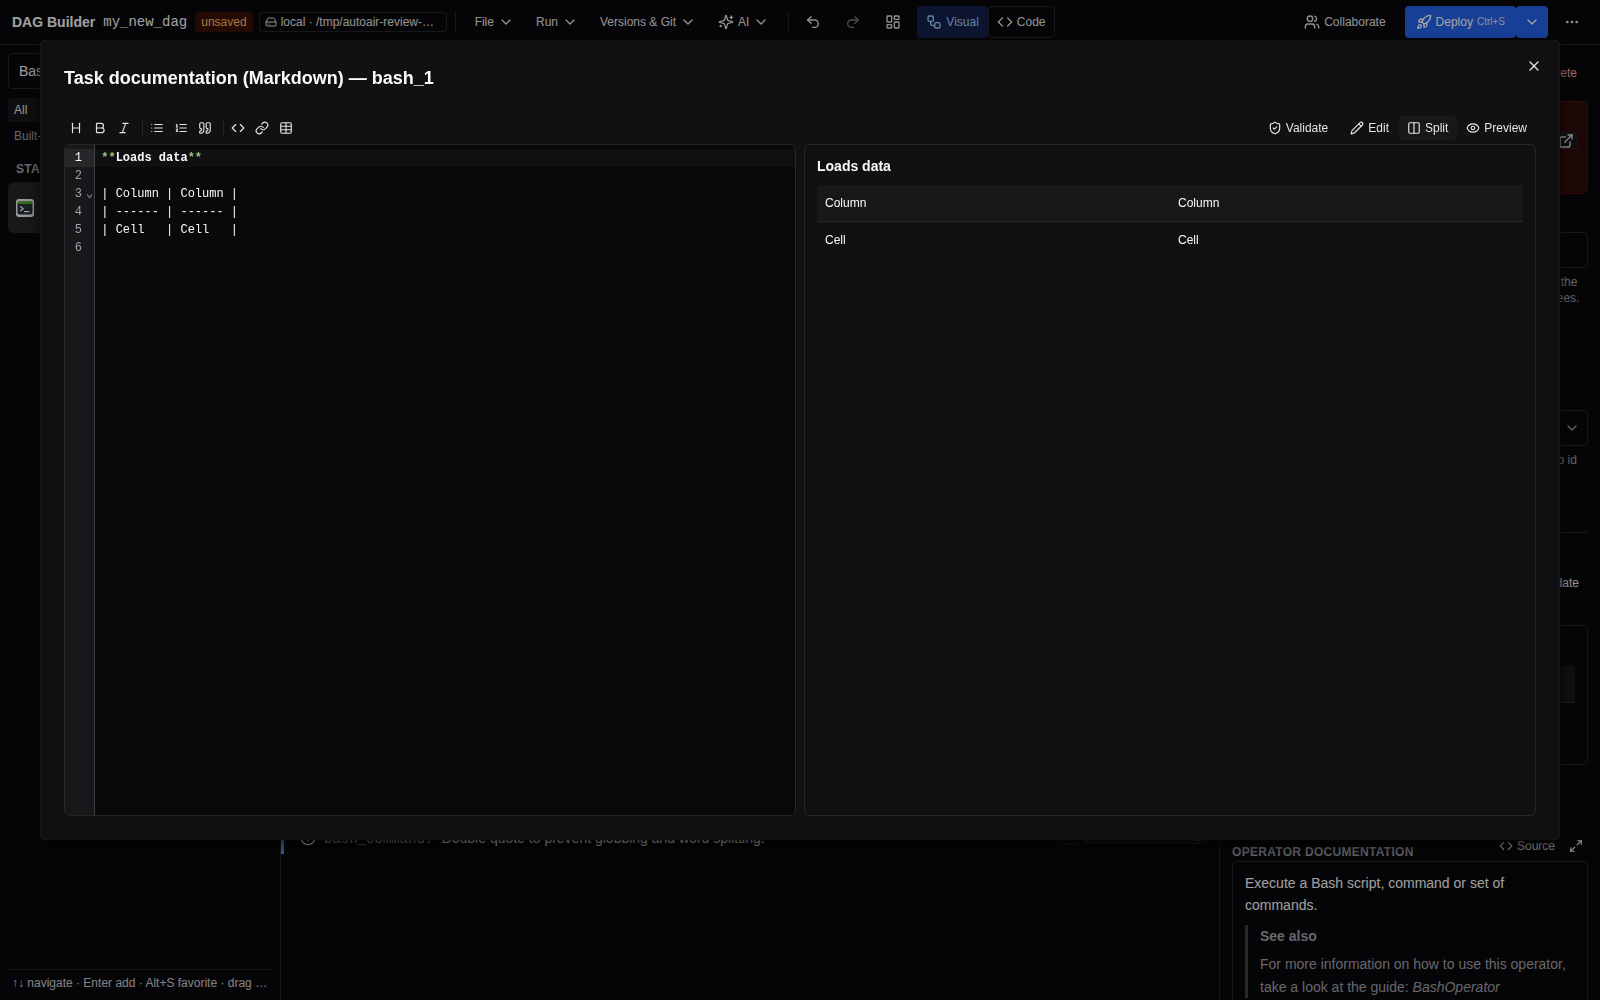The image size is (1600, 1000).
Task: Switch to Preview-only view
Action: (x=1496, y=128)
